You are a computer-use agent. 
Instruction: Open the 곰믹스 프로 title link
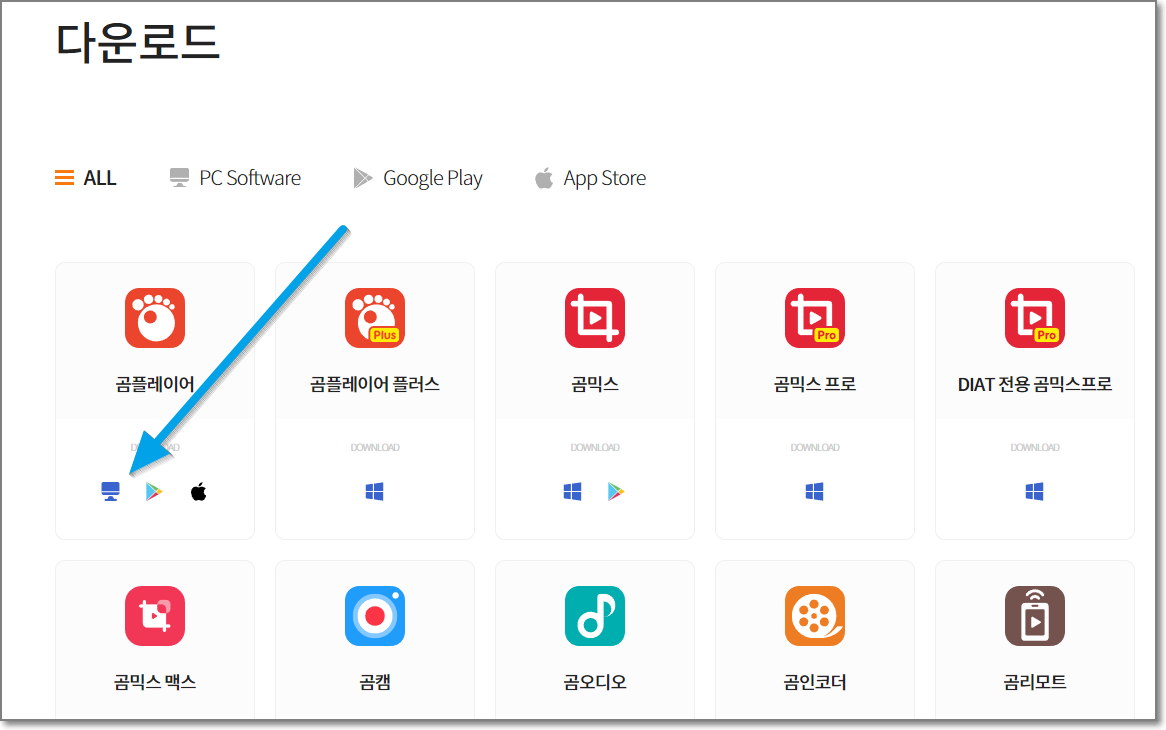click(x=815, y=384)
